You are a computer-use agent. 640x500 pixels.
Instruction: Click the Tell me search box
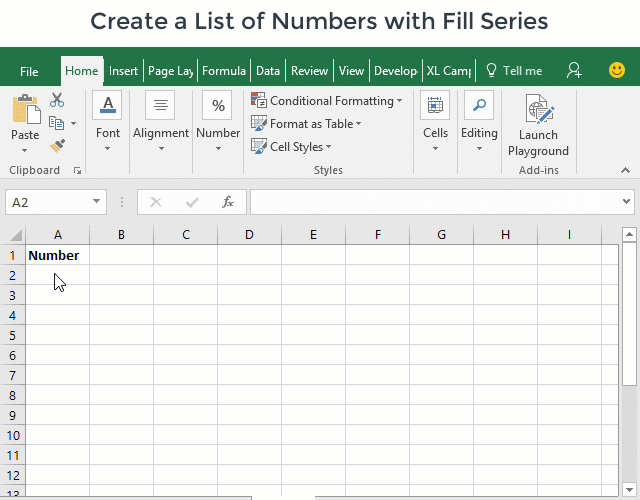[x=514, y=71]
